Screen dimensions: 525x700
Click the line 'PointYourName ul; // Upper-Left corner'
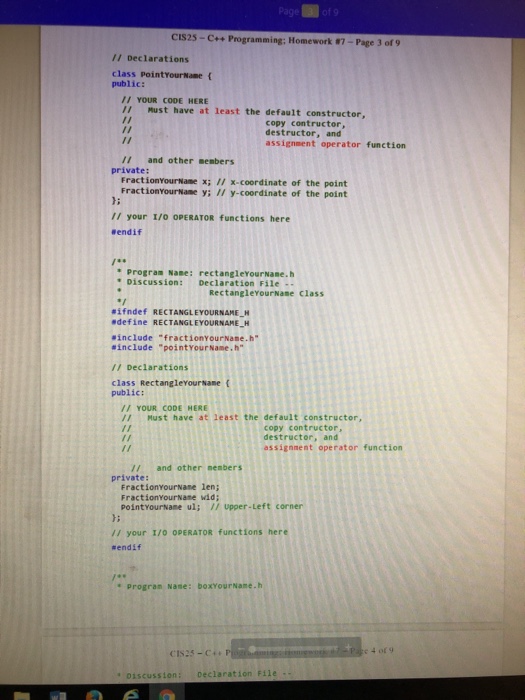click(212, 507)
